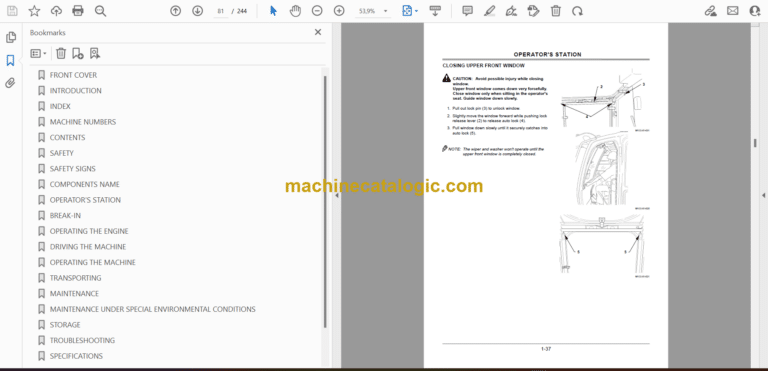This screenshot has width=768, height=371.
Task: Click the bookmarks panel vertical scrollbar
Action: pyautogui.click(x=324, y=201)
